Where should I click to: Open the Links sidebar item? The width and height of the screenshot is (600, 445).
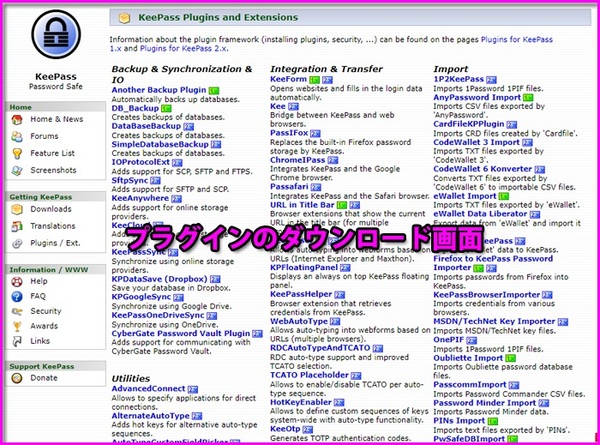coord(40,341)
